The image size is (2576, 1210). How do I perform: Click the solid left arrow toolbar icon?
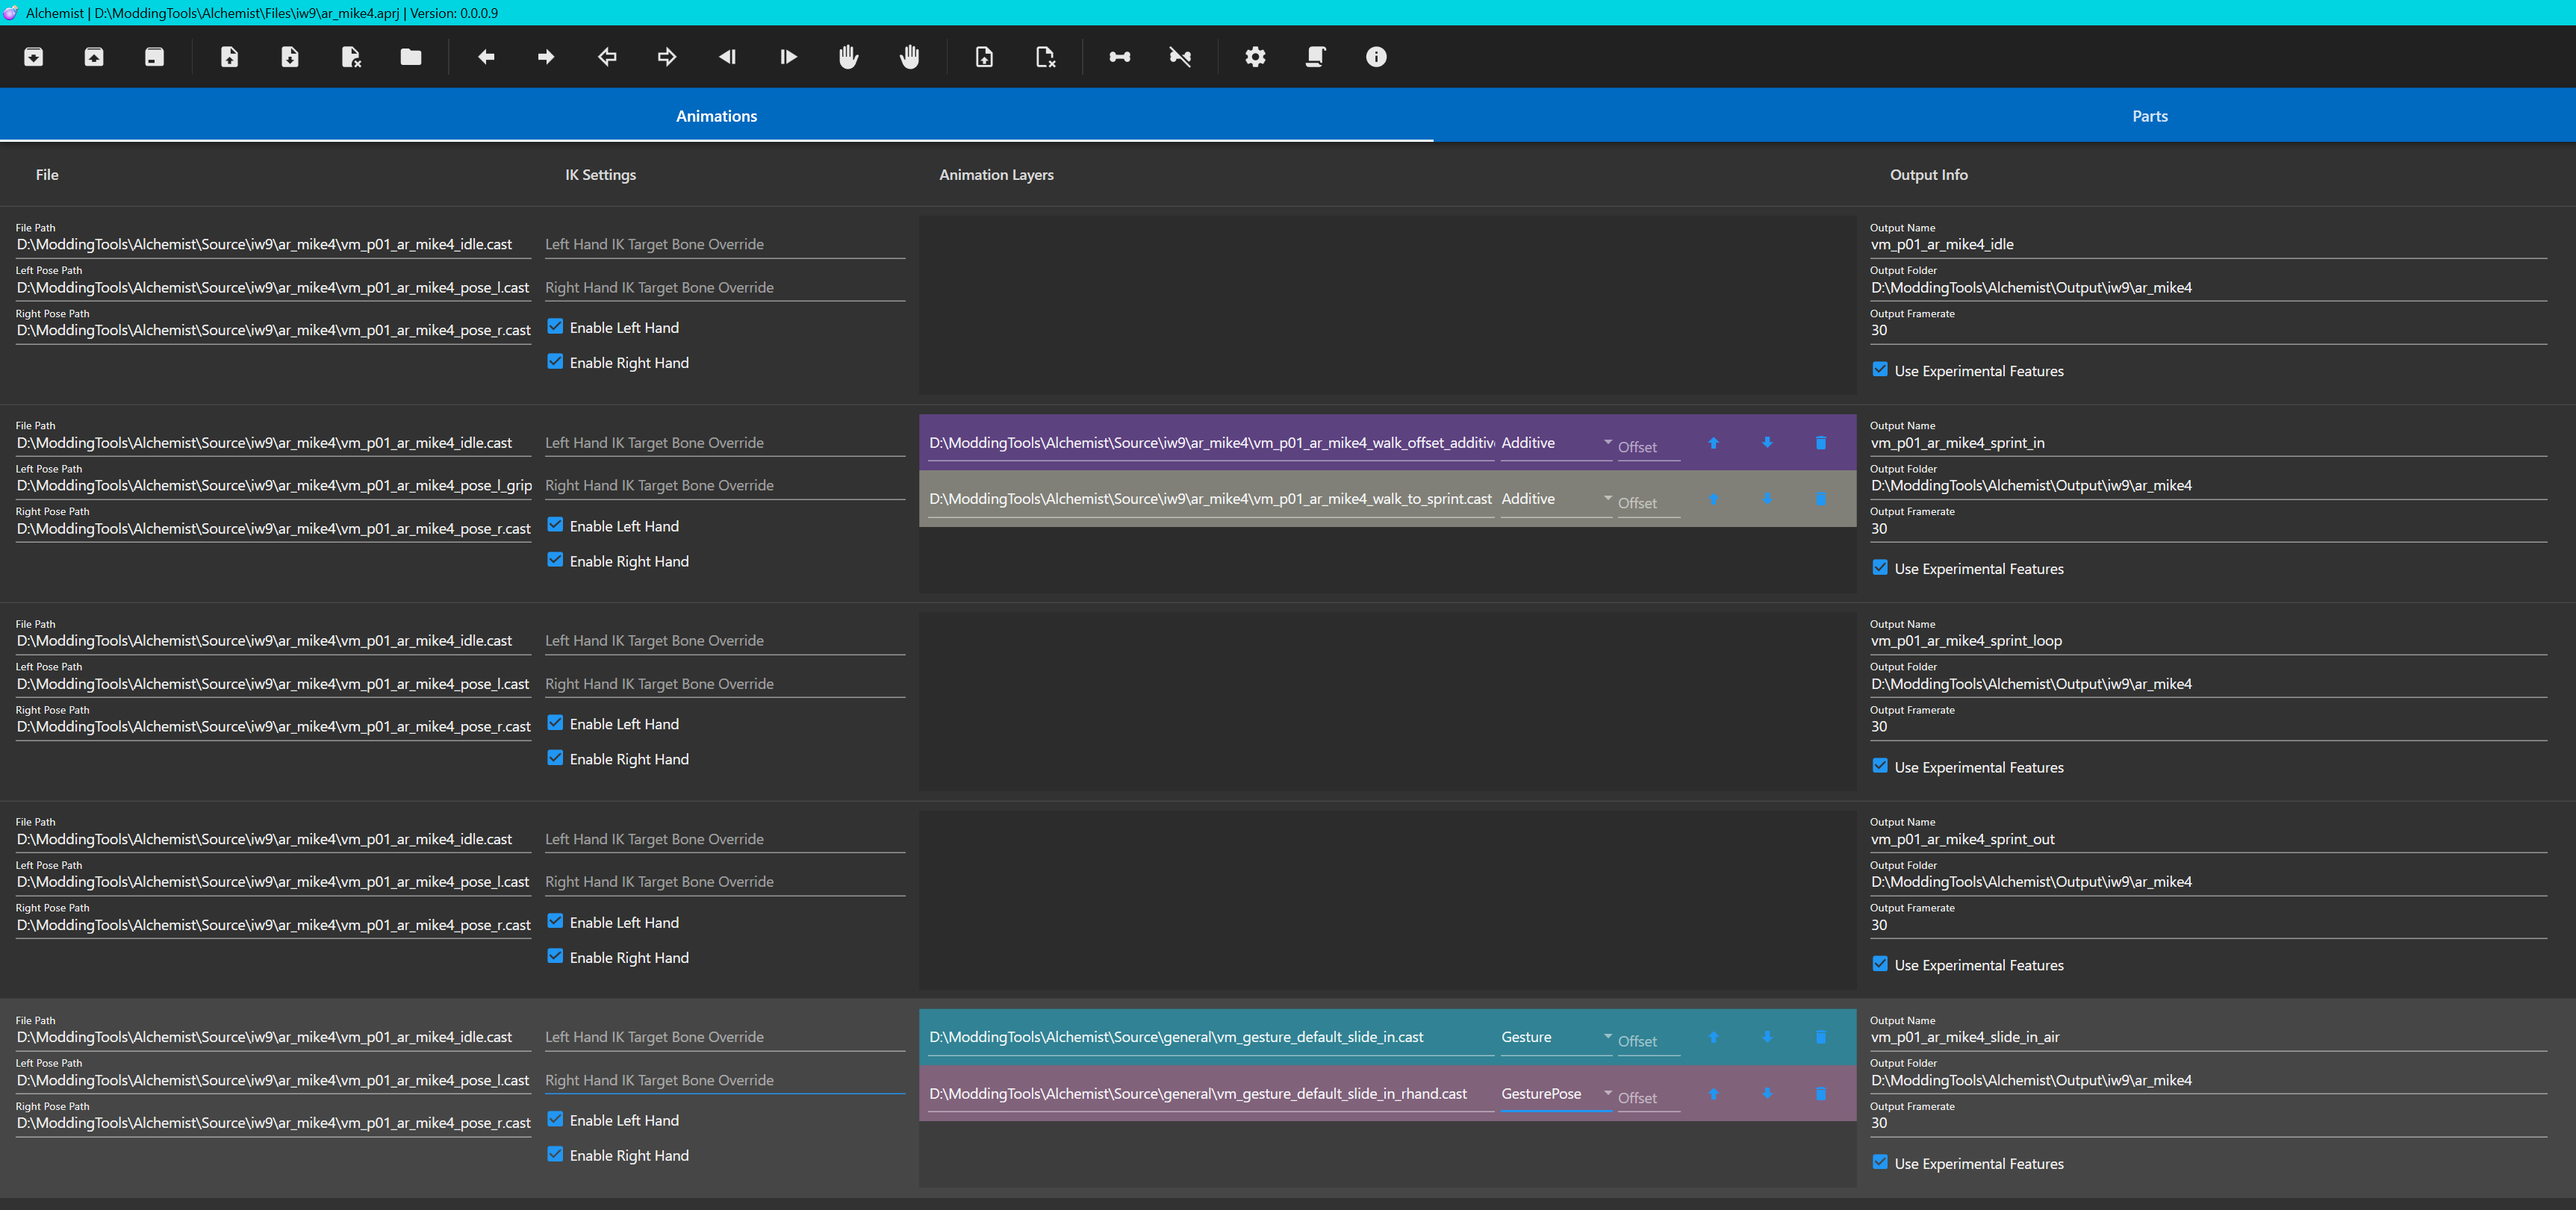point(486,57)
